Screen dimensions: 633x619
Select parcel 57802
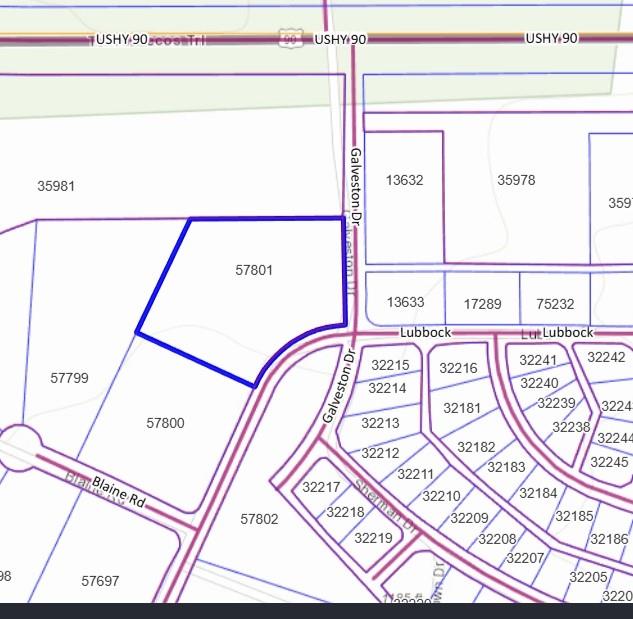(260, 519)
